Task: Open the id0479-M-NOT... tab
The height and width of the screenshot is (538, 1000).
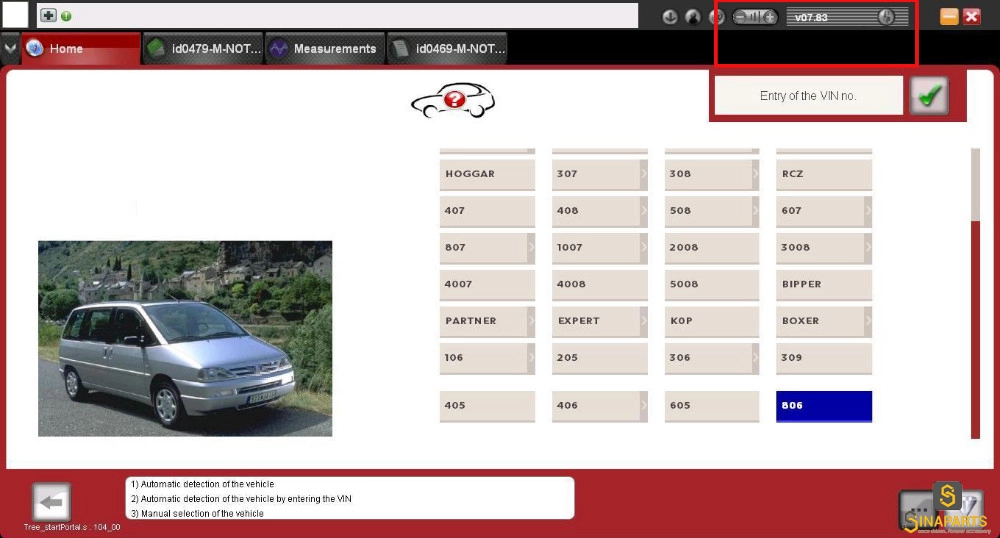Action: click(x=203, y=48)
